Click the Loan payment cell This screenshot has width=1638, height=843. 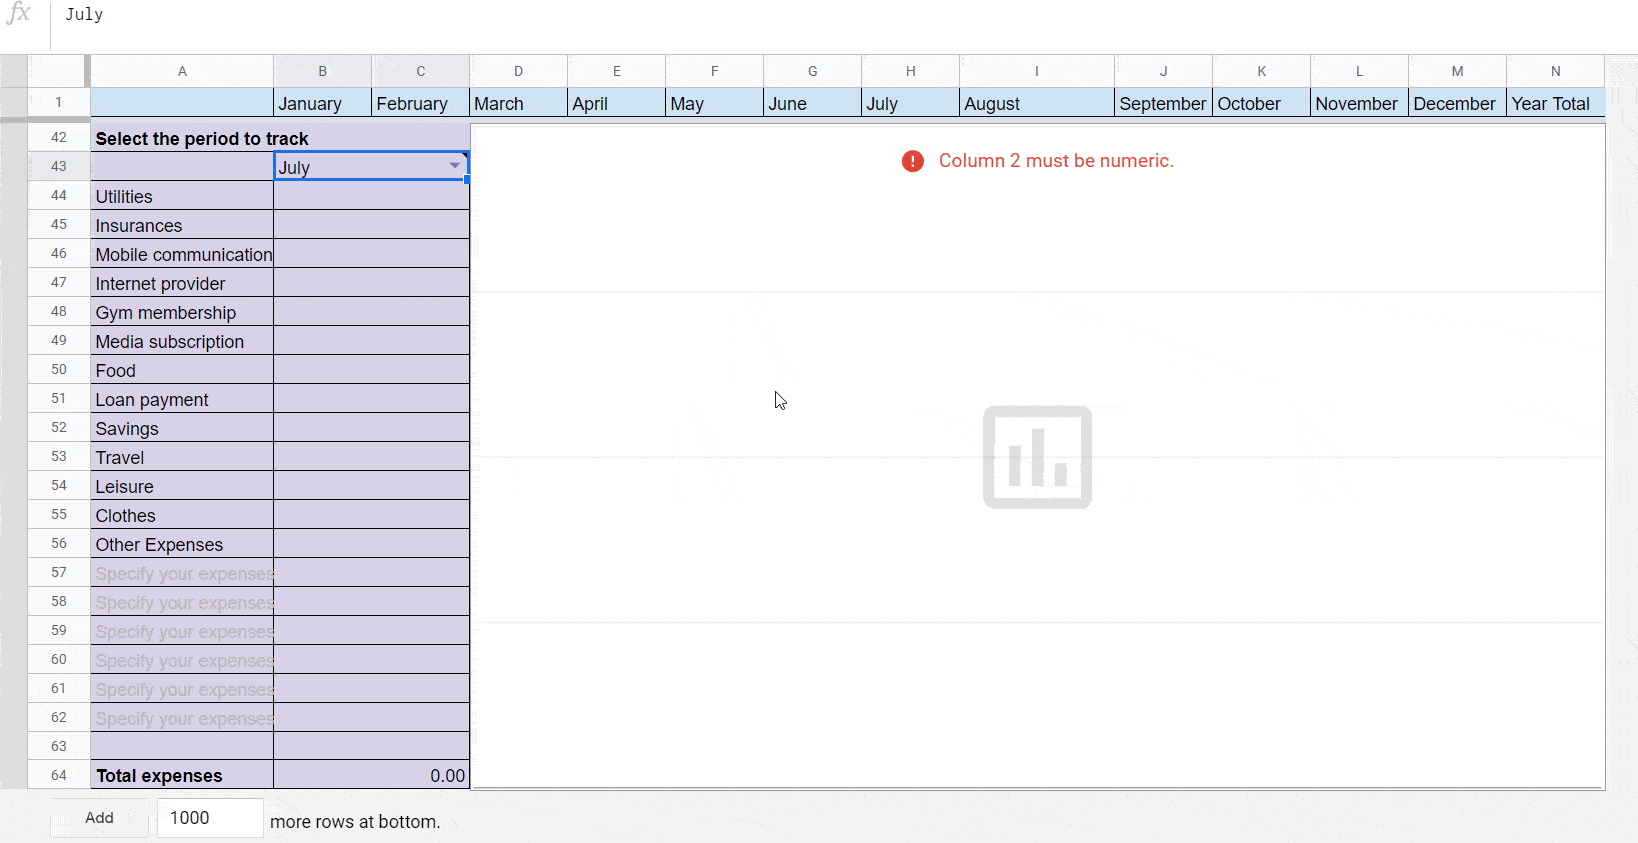182,399
